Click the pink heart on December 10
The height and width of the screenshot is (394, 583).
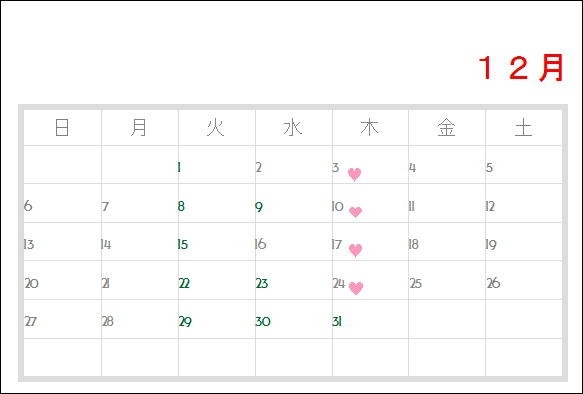355,212
